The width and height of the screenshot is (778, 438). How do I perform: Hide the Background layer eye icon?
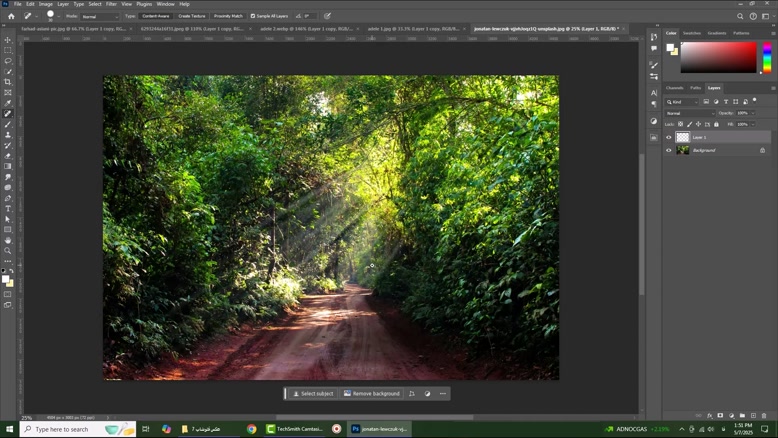(x=668, y=150)
